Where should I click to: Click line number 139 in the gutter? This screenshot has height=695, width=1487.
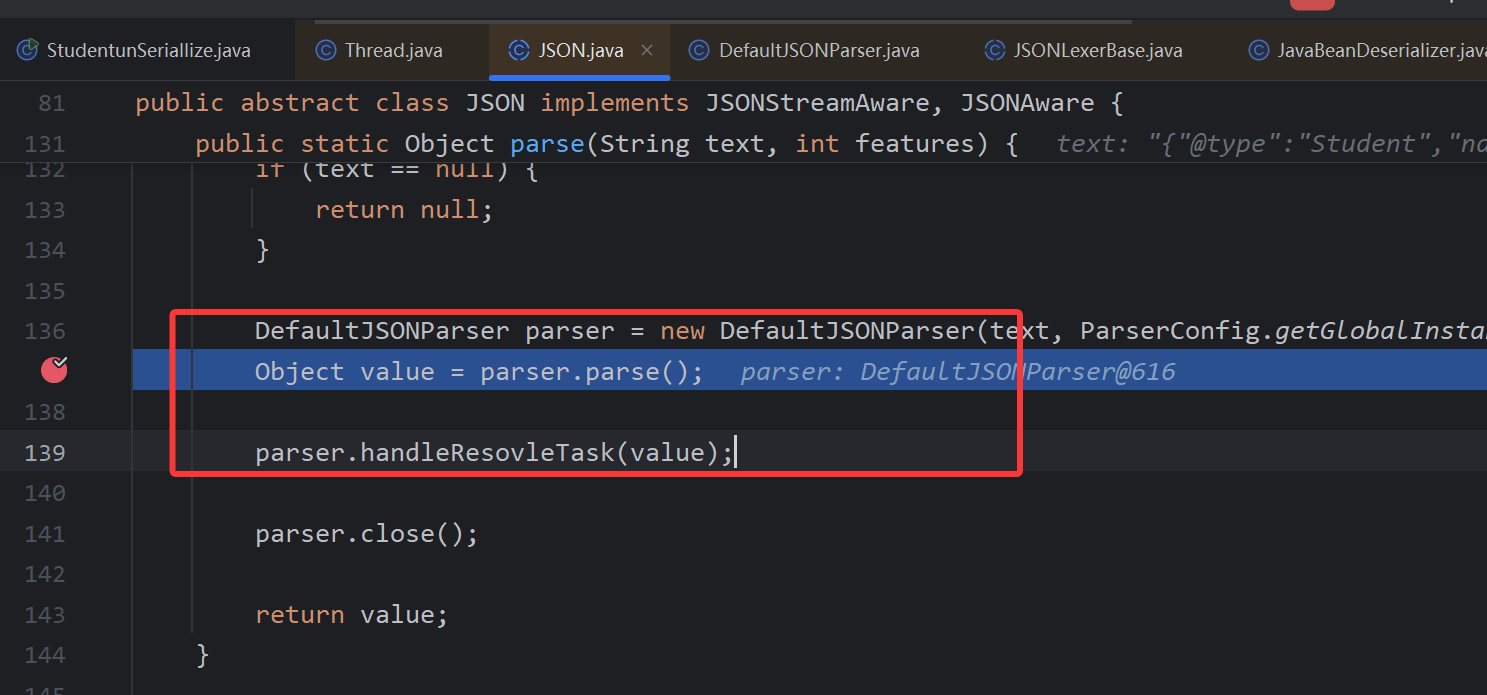[x=45, y=453]
